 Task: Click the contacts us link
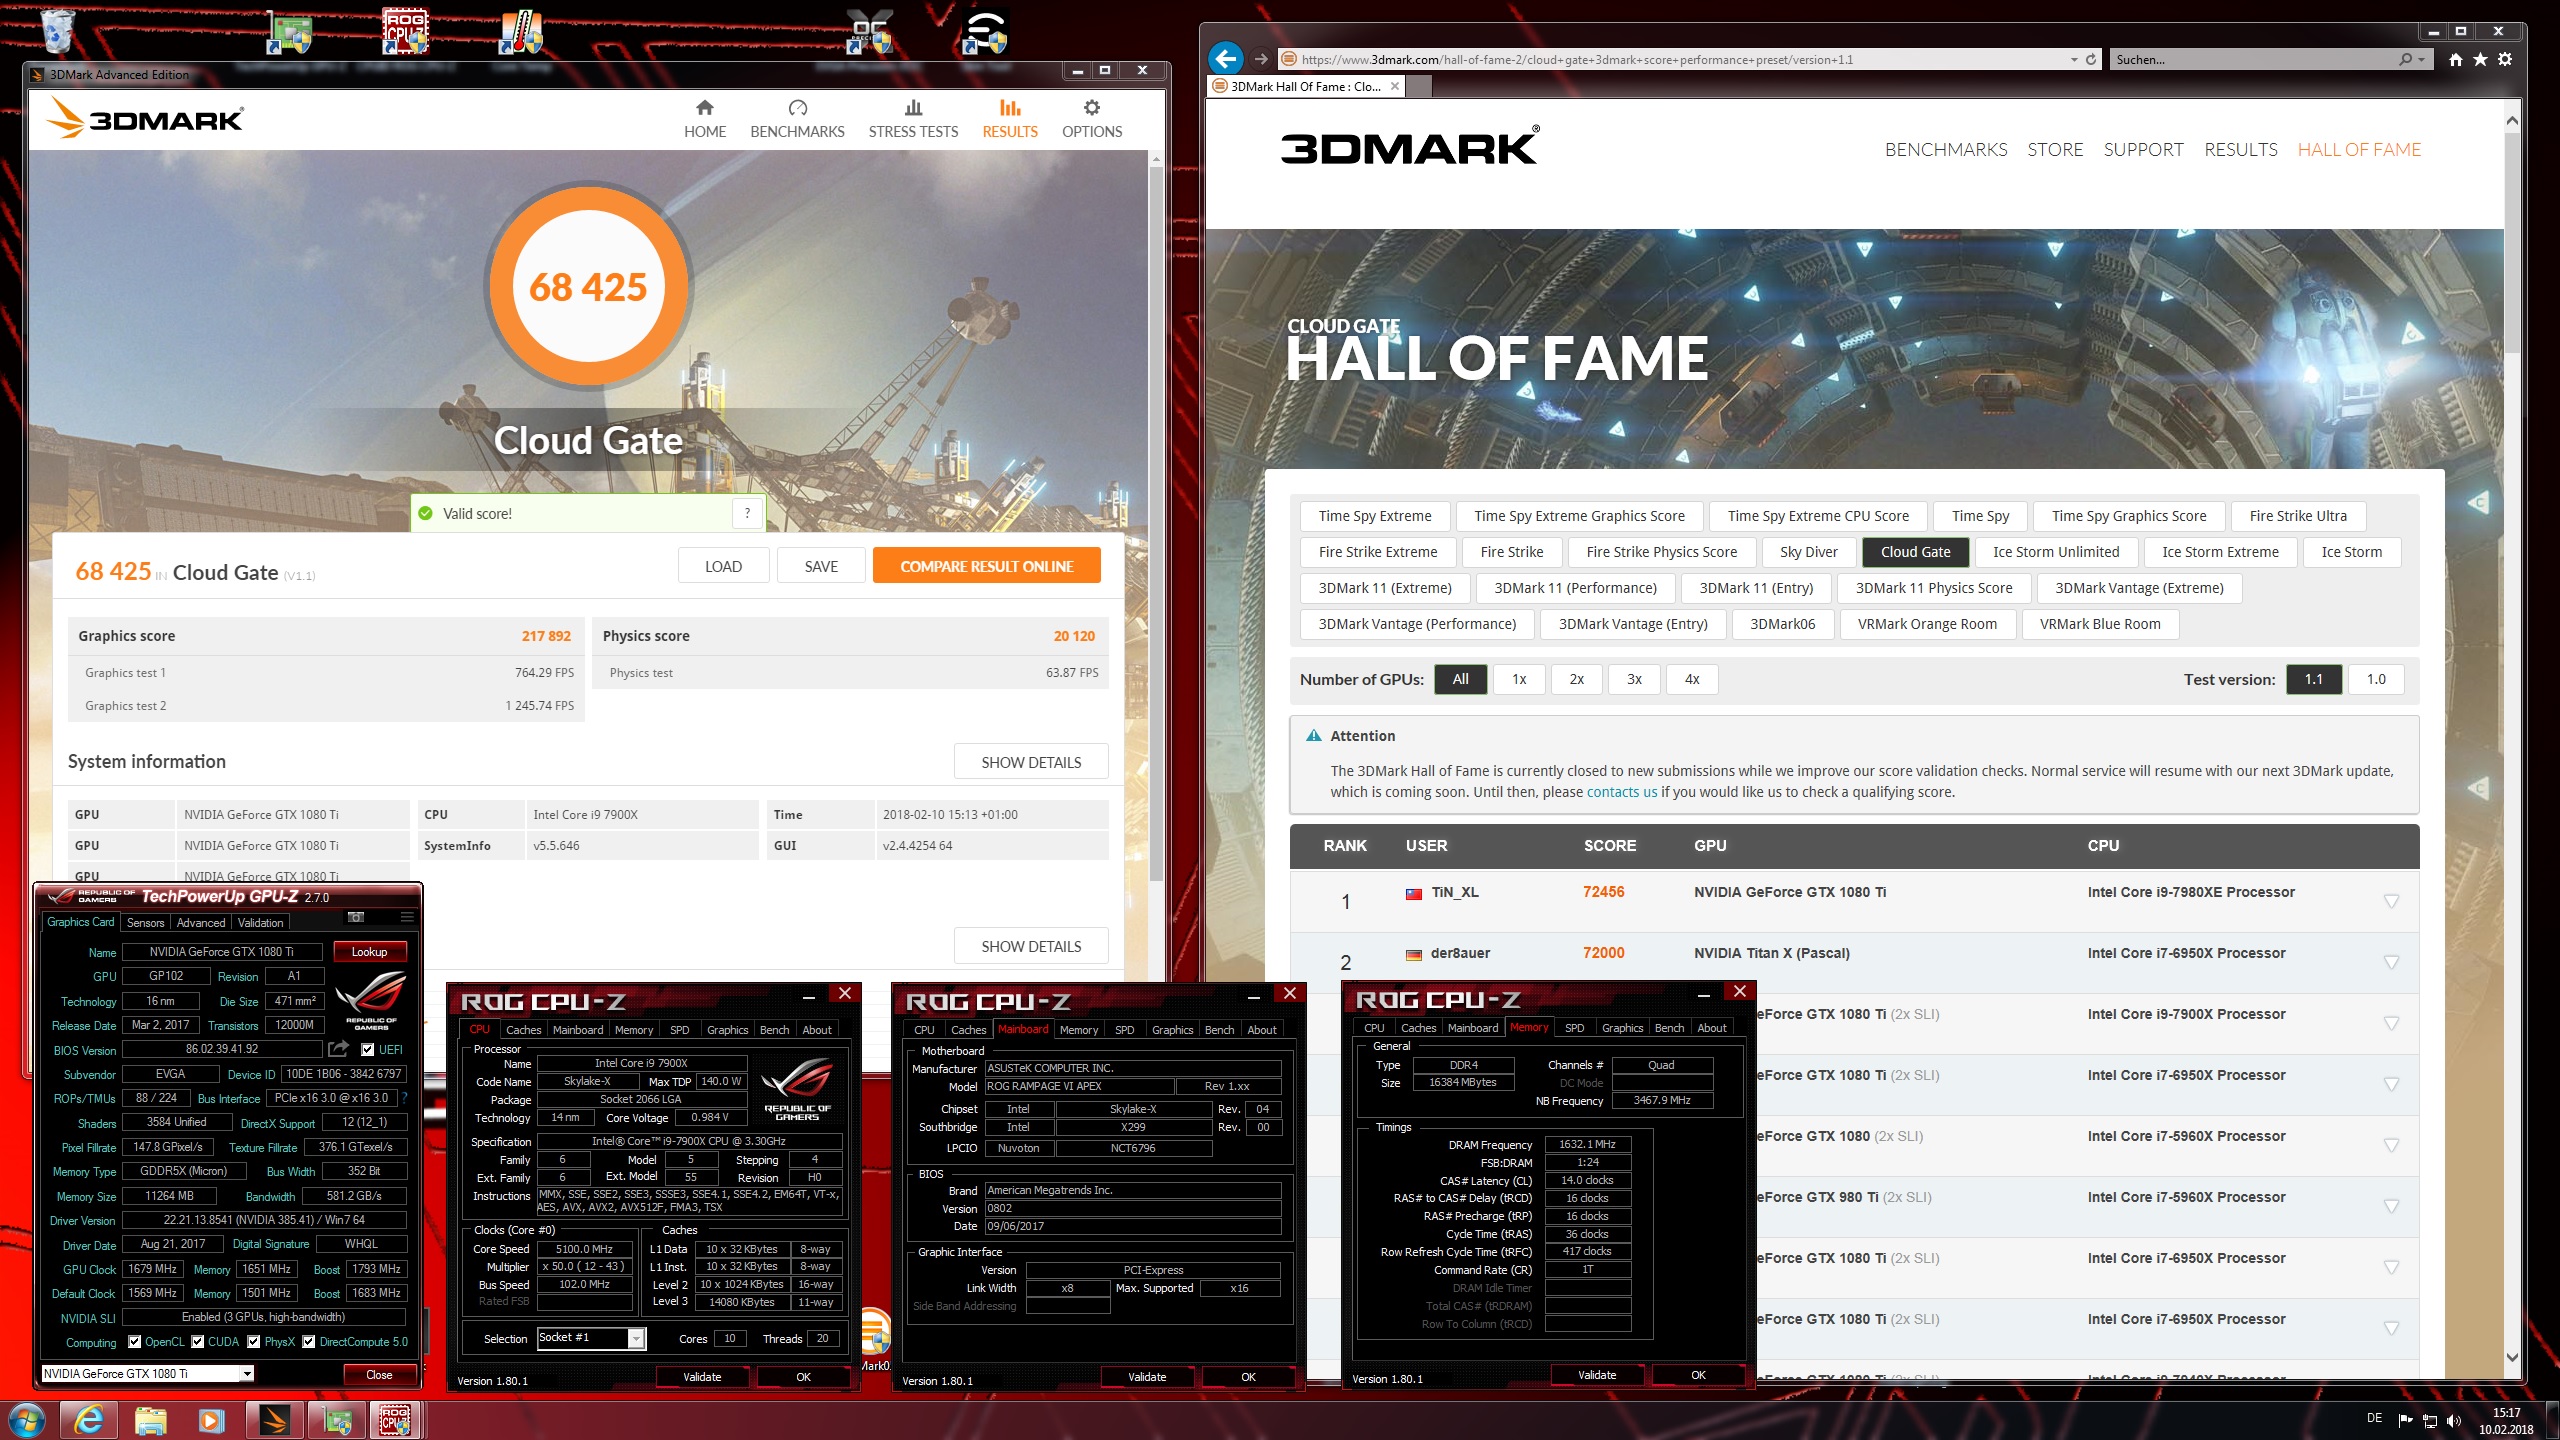point(1621,792)
